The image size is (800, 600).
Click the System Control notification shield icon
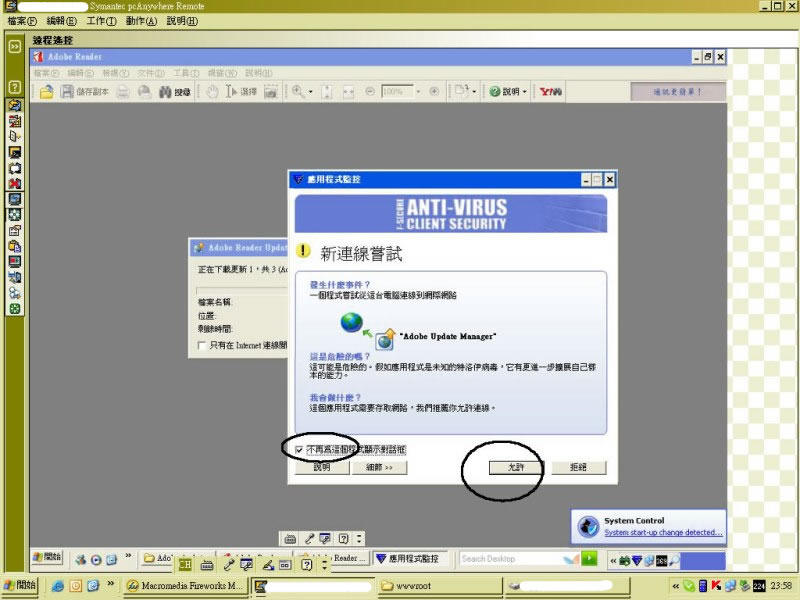pyautogui.click(x=588, y=527)
